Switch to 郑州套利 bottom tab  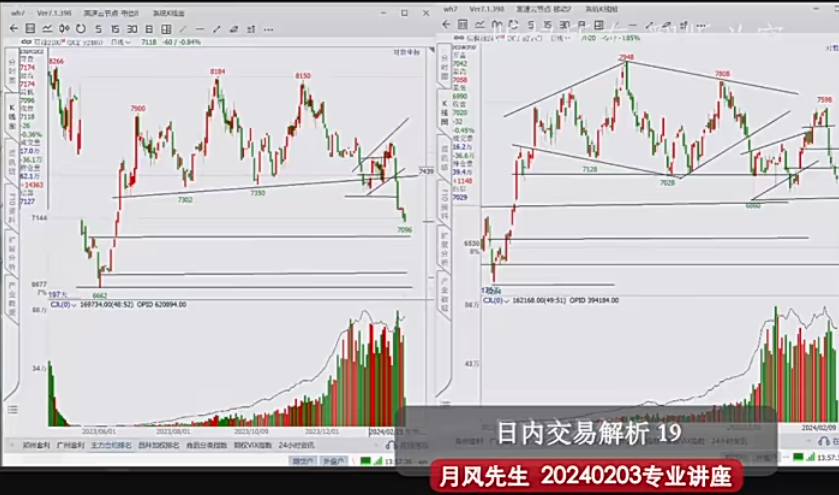point(36,445)
